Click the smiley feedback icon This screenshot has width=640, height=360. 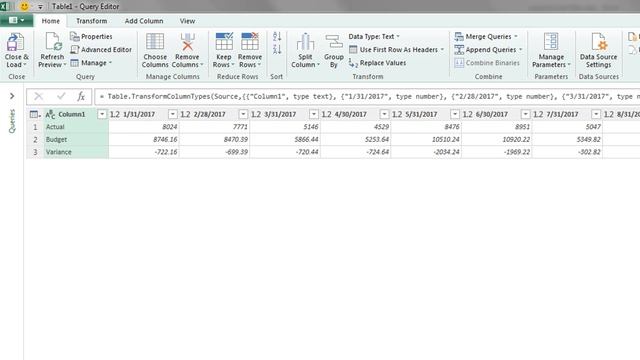point(24,6)
